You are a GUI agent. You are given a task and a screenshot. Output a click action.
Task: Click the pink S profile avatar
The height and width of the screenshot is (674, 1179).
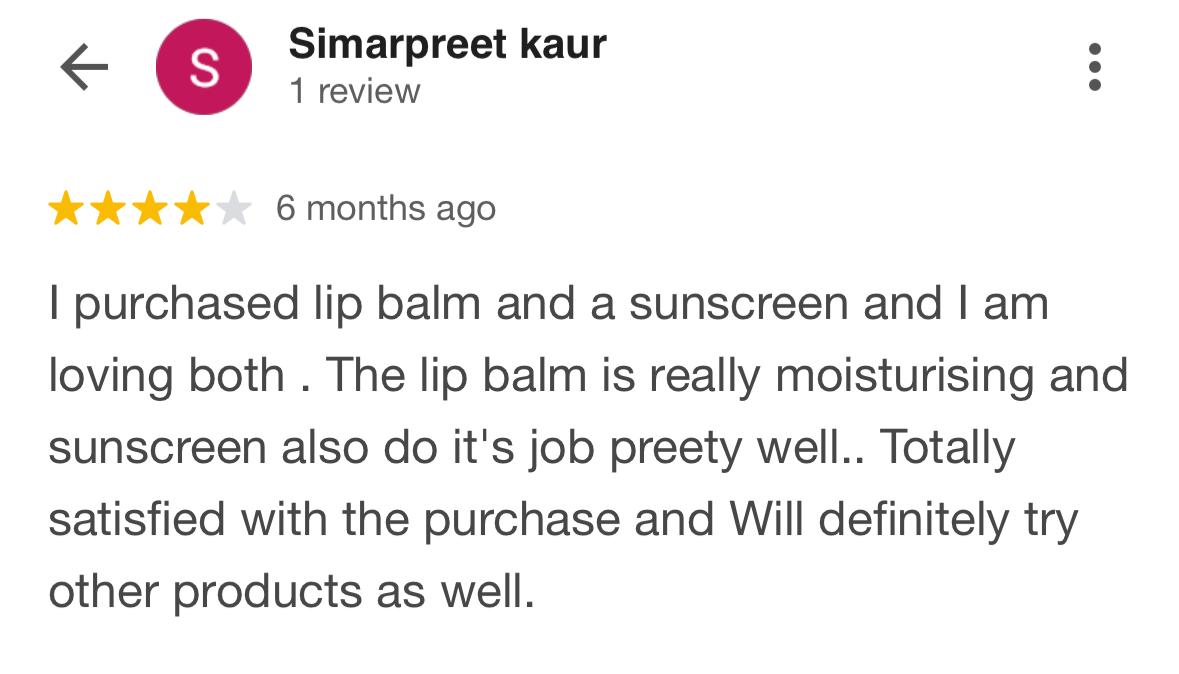pos(204,67)
